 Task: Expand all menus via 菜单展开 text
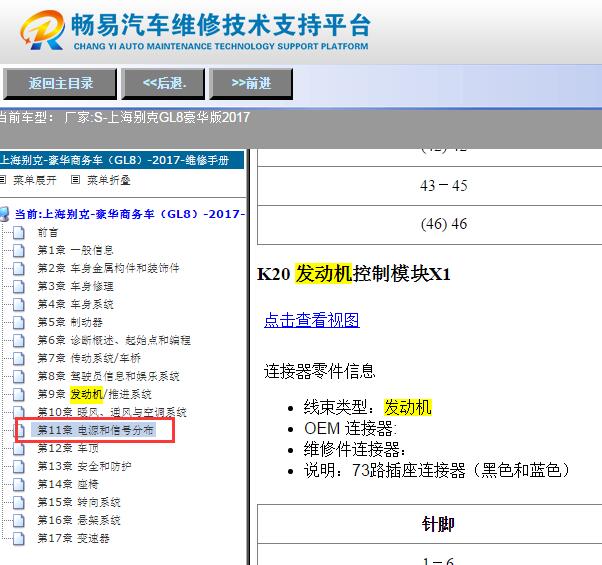coord(35,180)
